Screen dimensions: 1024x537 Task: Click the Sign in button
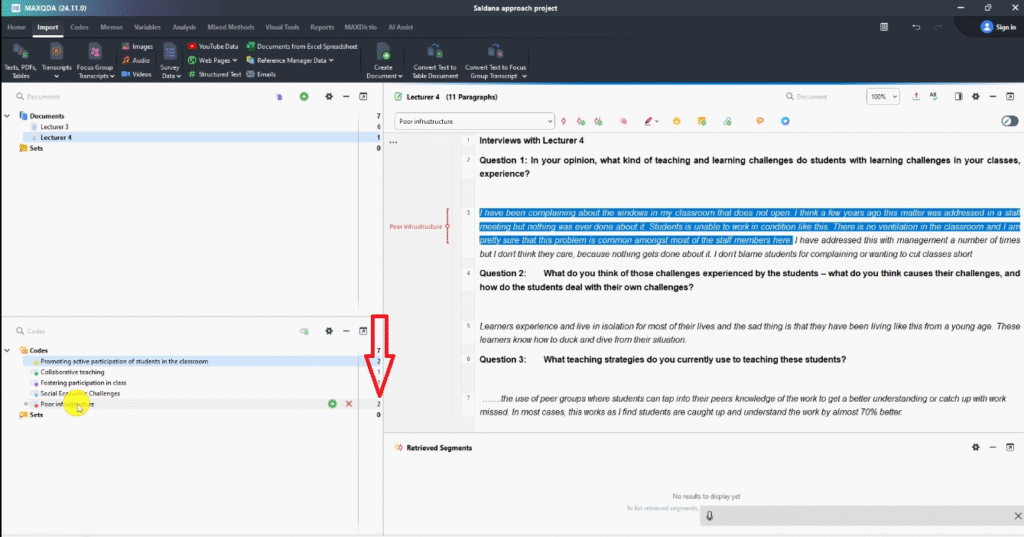(998, 27)
